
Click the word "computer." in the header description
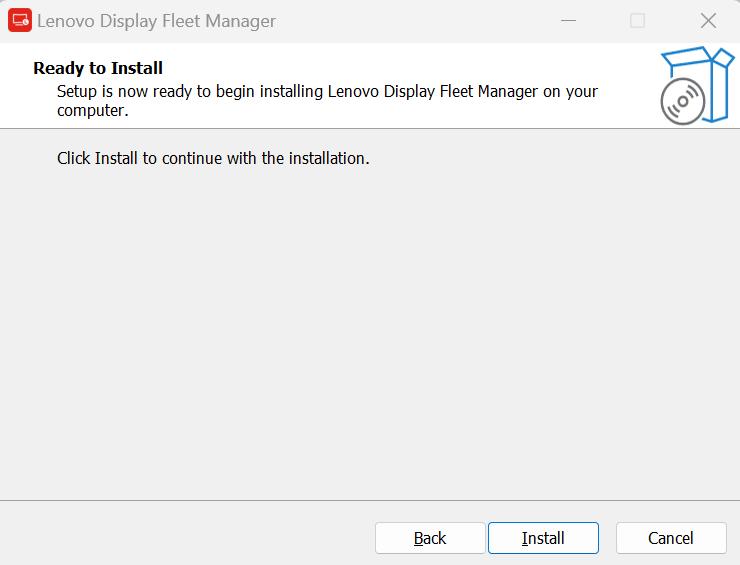(92, 110)
